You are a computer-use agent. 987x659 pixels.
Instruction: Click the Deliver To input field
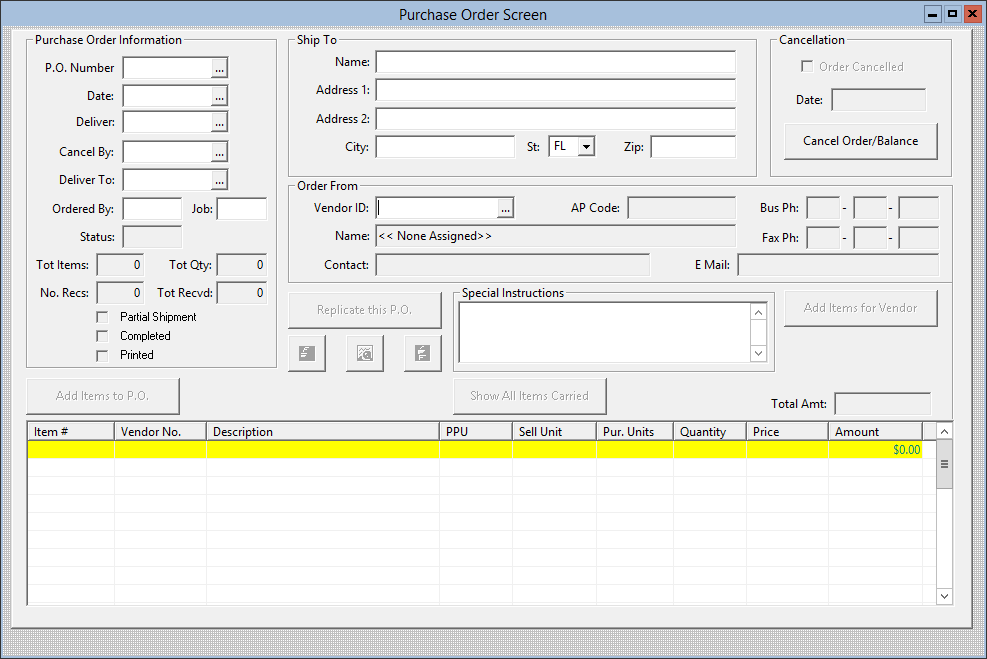pyautogui.click(x=167, y=180)
